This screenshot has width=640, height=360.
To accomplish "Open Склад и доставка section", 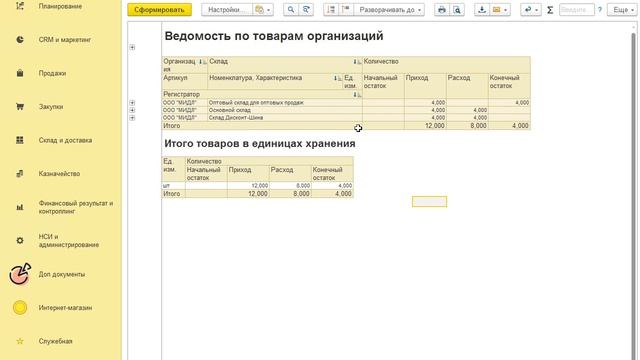I will 65,140.
